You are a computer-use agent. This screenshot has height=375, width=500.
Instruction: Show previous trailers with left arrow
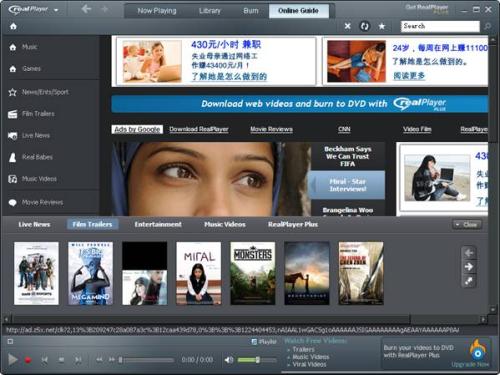click(469, 253)
